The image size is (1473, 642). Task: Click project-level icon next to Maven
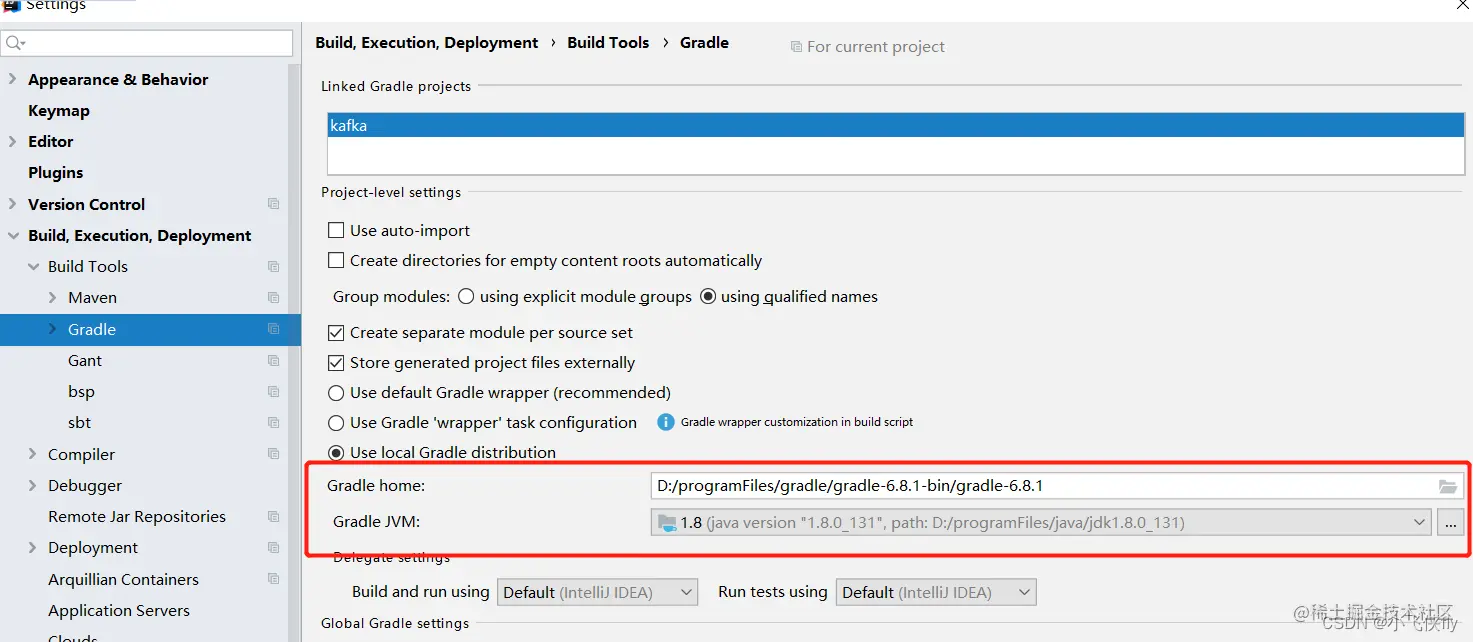[273, 298]
